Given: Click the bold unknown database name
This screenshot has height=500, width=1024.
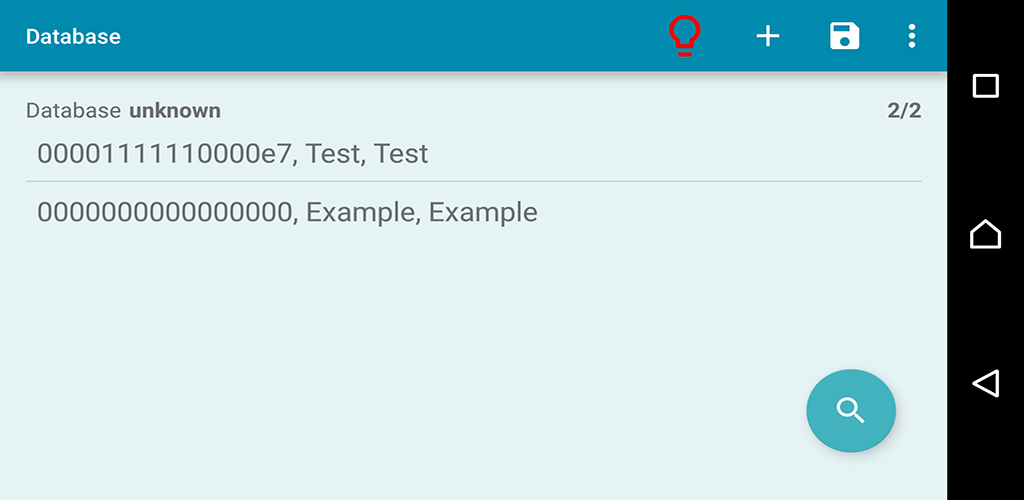Looking at the screenshot, I should (175, 111).
